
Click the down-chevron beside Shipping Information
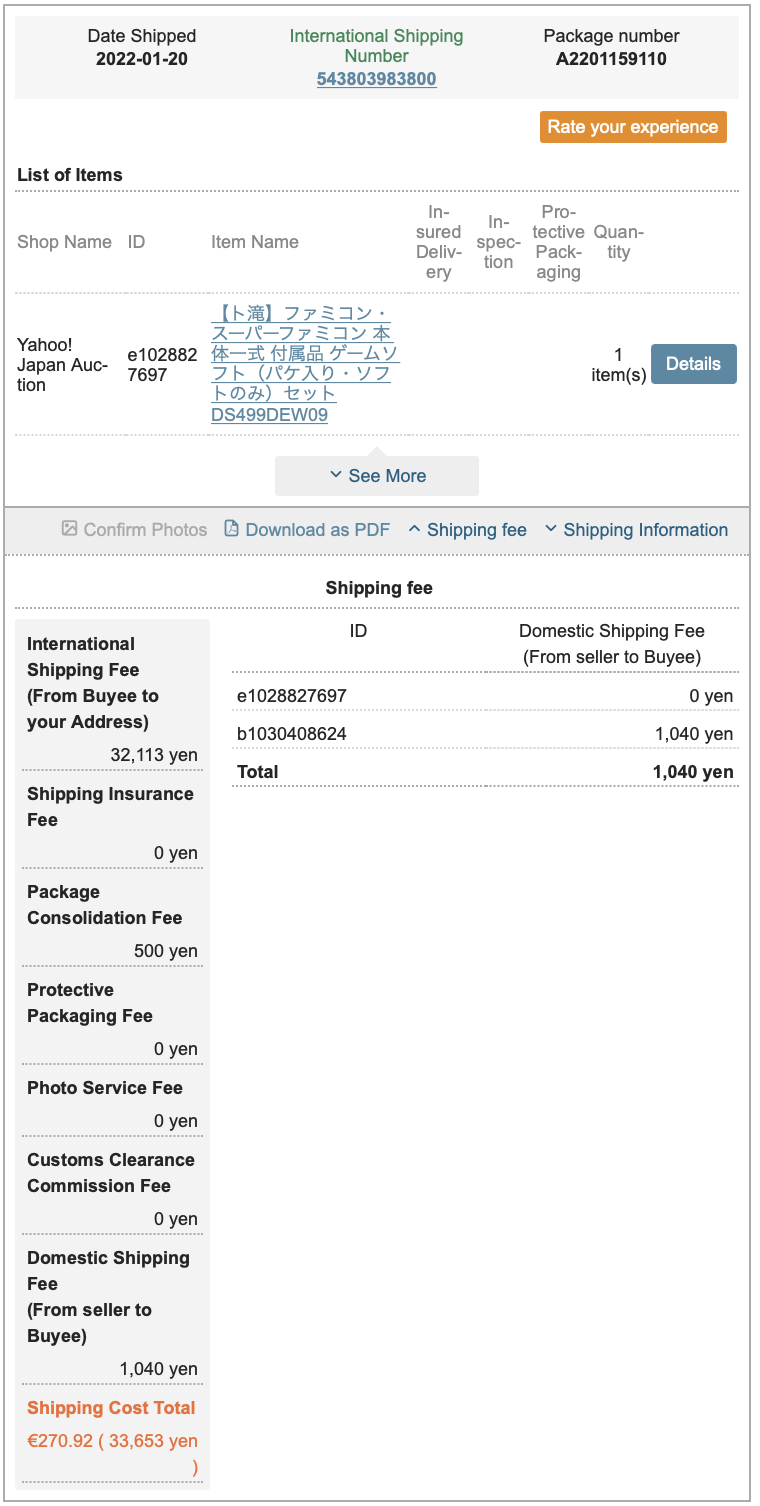(551, 529)
